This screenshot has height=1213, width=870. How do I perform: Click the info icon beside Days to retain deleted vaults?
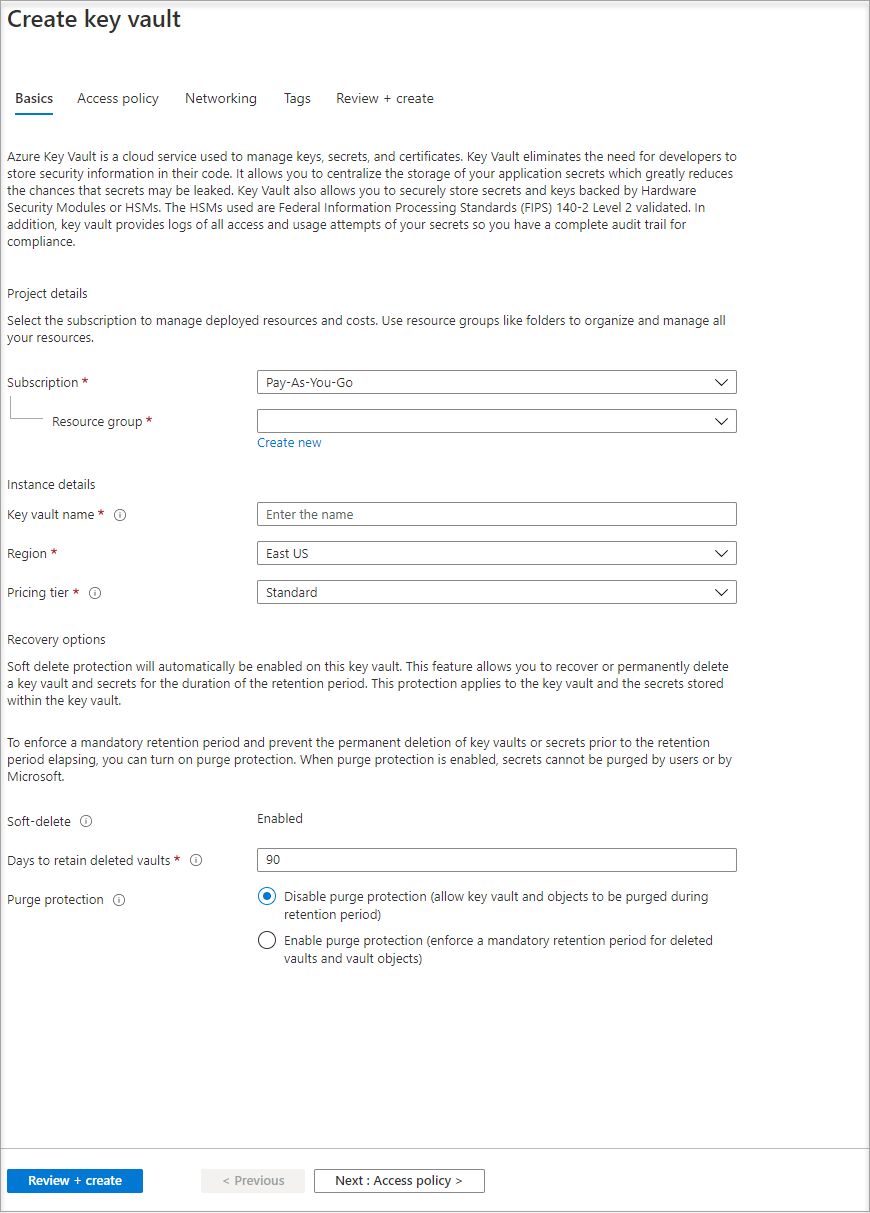[x=196, y=860]
